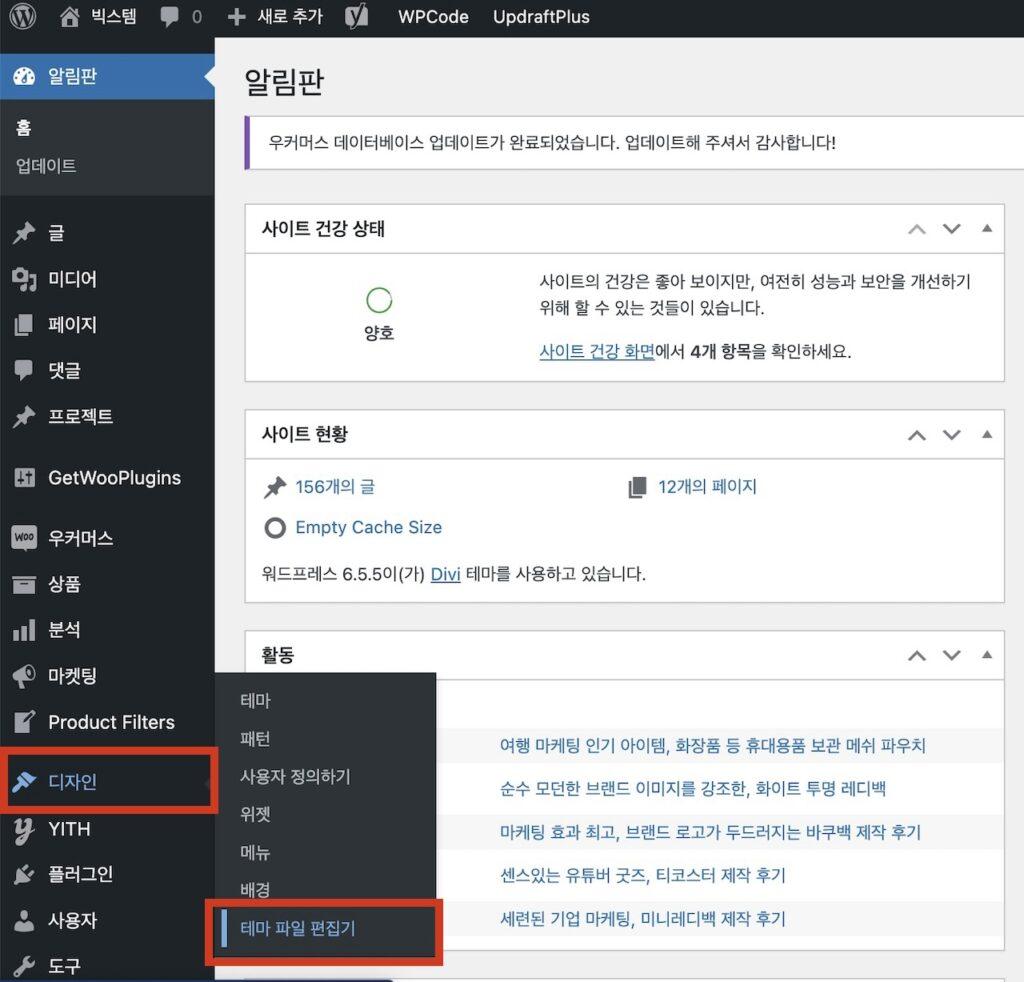Viewport: 1024px width, 982px height.
Task: Click the 알림판 page heading
Action: click(284, 82)
